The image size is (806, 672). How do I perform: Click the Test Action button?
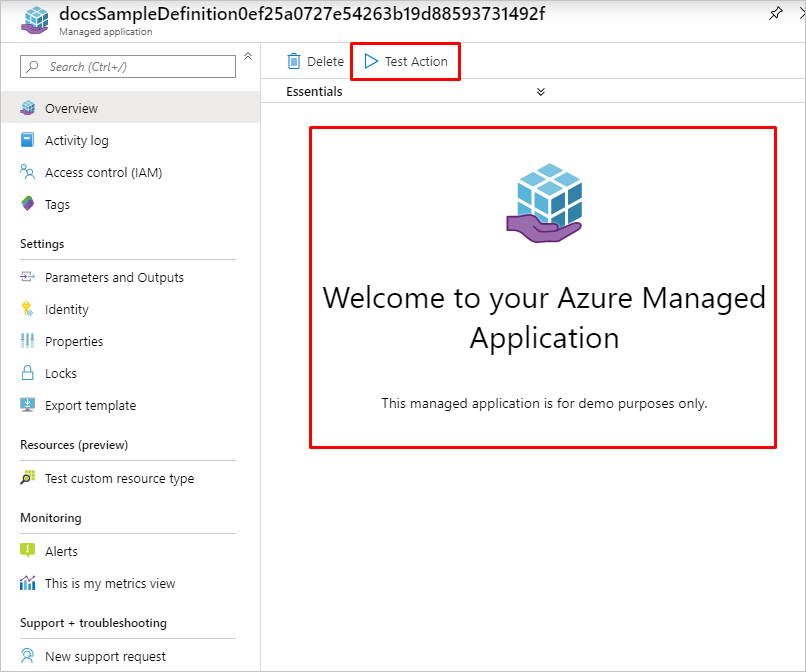pyautogui.click(x=405, y=61)
